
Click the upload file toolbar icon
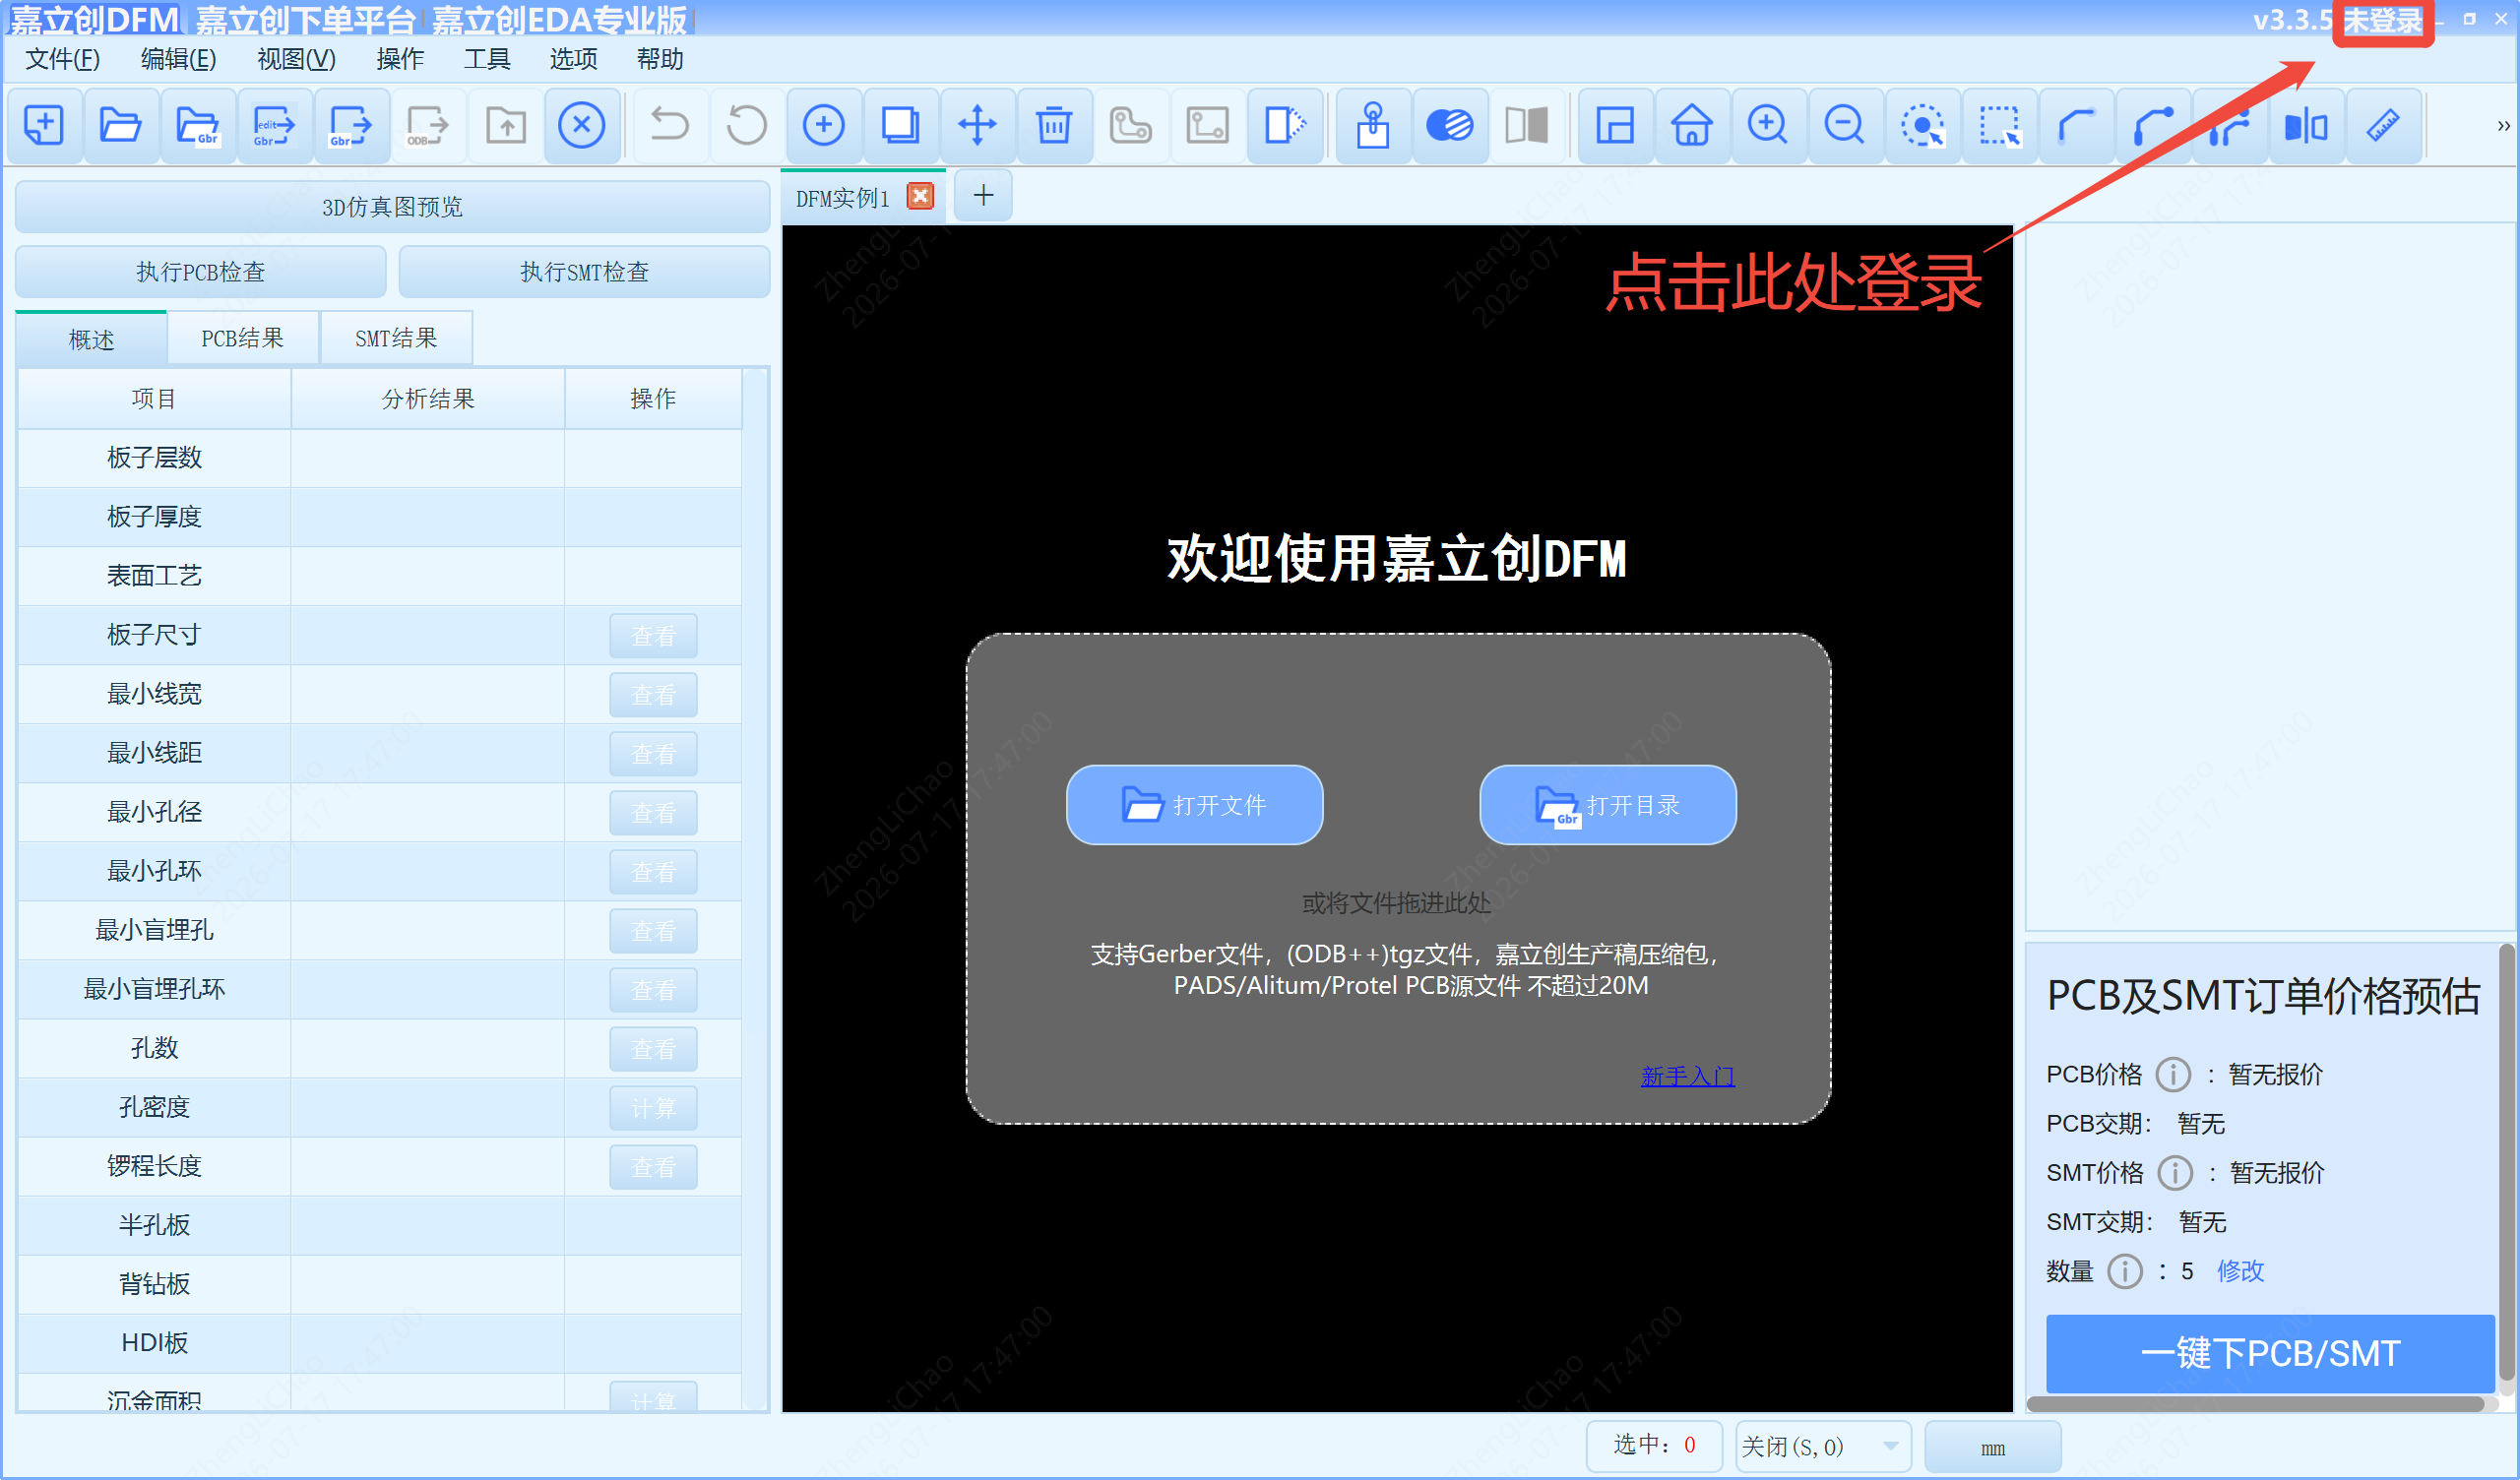[x=505, y=126]
